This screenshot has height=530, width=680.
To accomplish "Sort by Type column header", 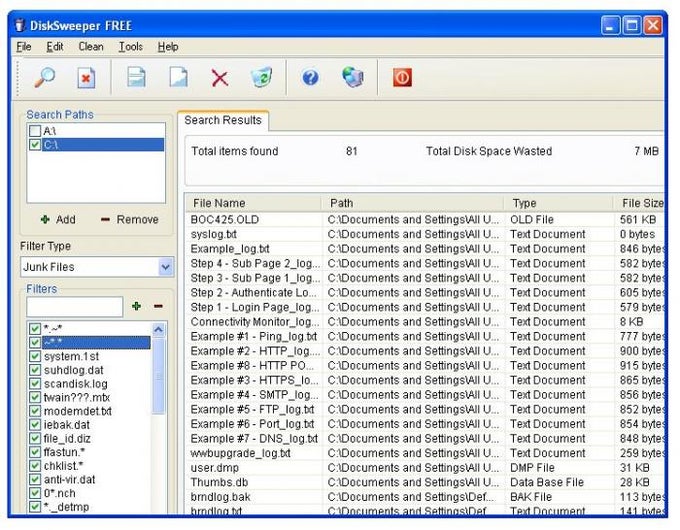I will point(559,203).
